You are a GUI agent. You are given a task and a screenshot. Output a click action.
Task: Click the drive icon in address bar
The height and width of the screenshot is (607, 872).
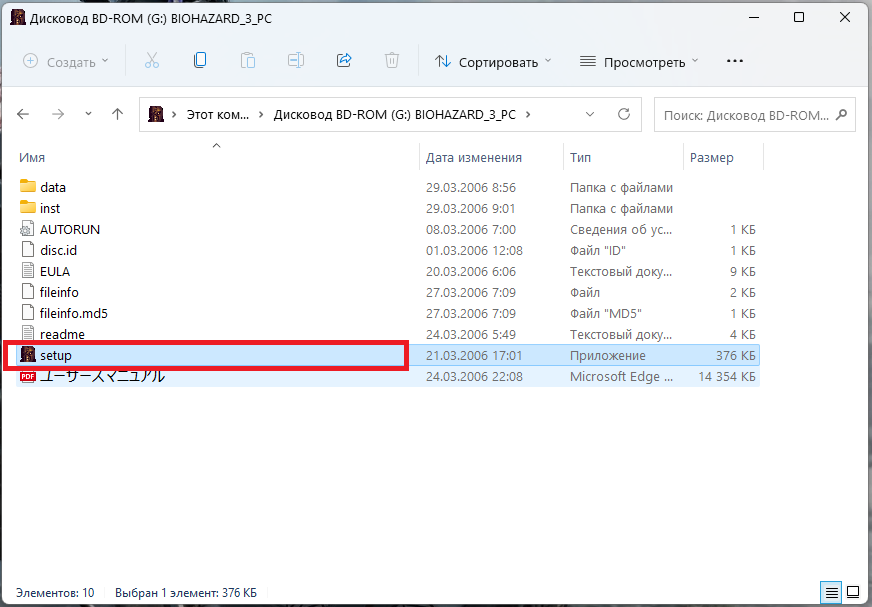tap(156, 115)
